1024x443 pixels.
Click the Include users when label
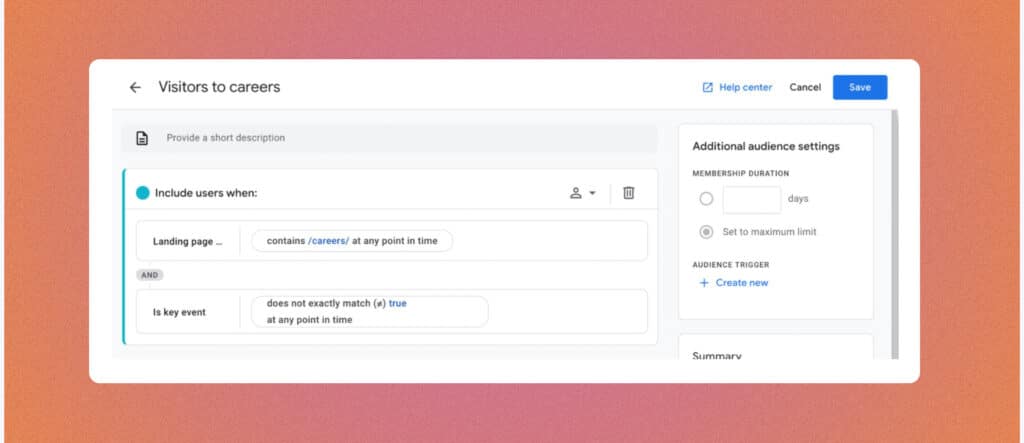(x=206, y=193)
